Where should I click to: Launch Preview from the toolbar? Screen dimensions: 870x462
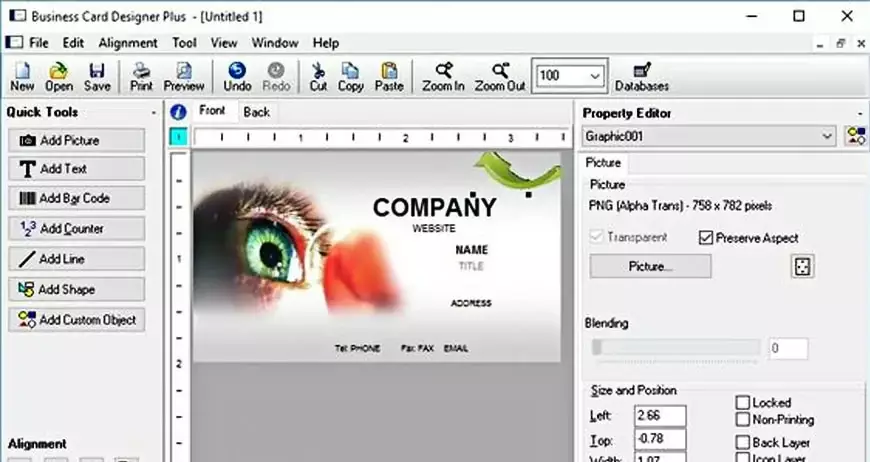tap(184, 76)
